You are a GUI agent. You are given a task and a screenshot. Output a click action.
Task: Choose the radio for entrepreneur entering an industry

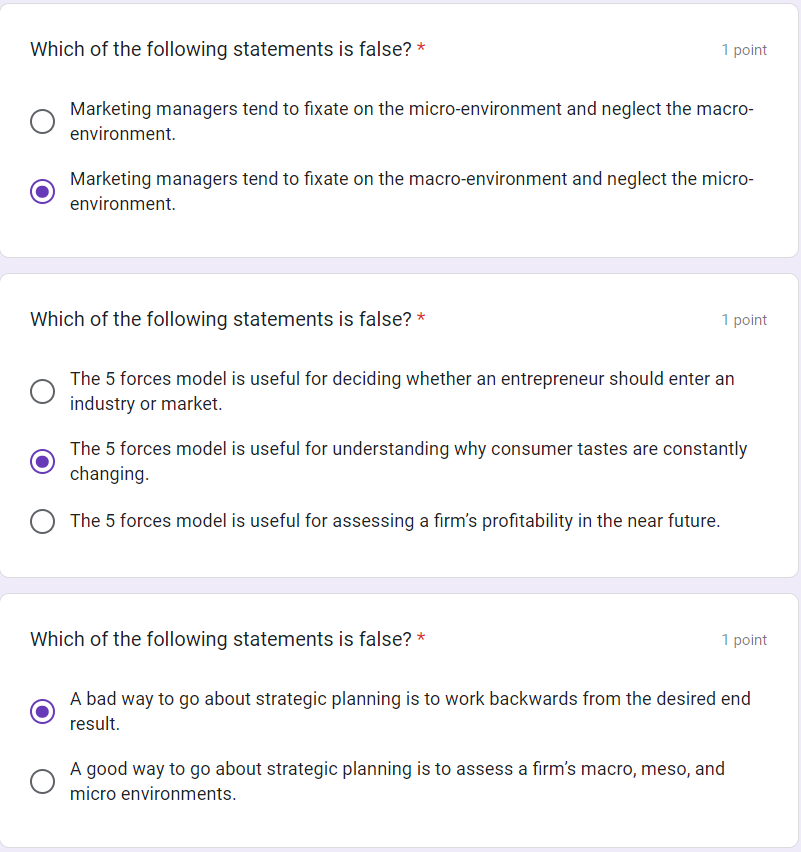(x=42, y=391)
